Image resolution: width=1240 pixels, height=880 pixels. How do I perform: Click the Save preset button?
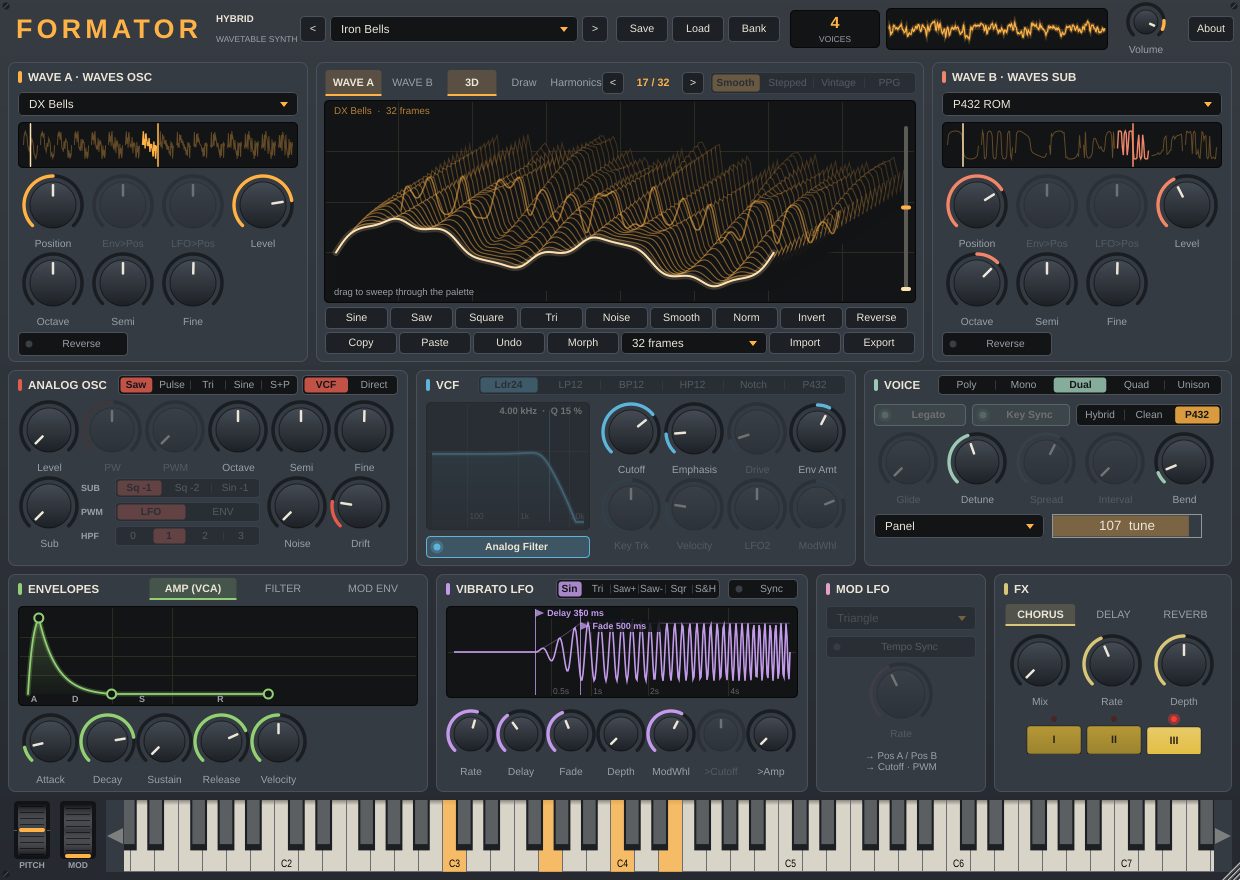click(x=642, y=29)
